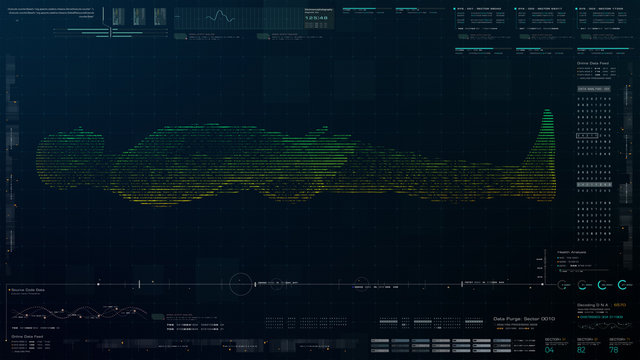Screen dimensions: 640x360
Task: Click the green tag icon beside Source Code waveform
Action: coord(158,317)
